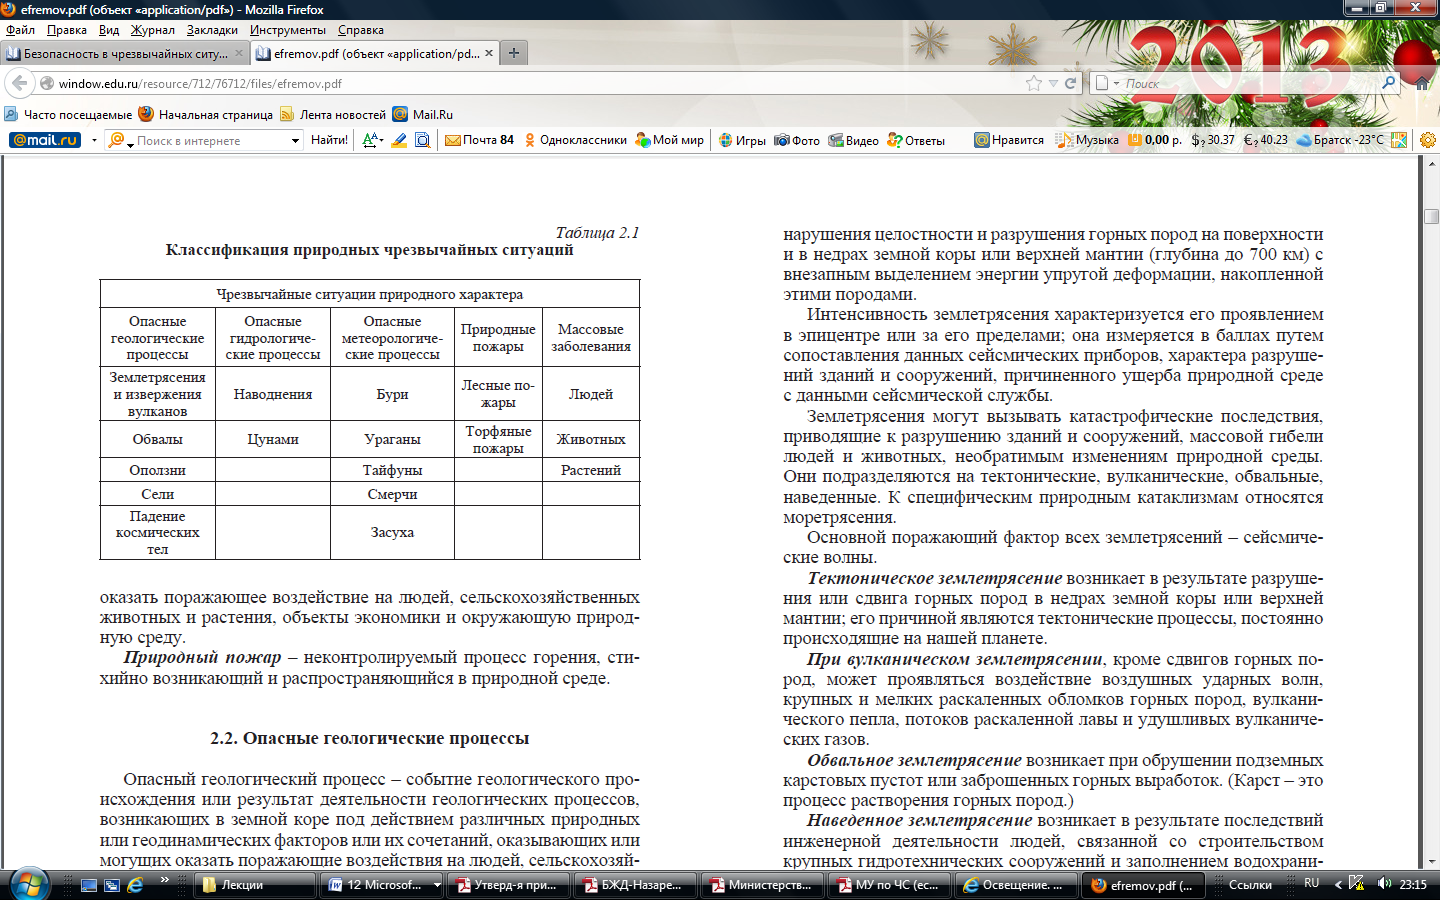
Task: Switch to БЖД-Назаре... PDF in taskbar
Action: (633, 885)
